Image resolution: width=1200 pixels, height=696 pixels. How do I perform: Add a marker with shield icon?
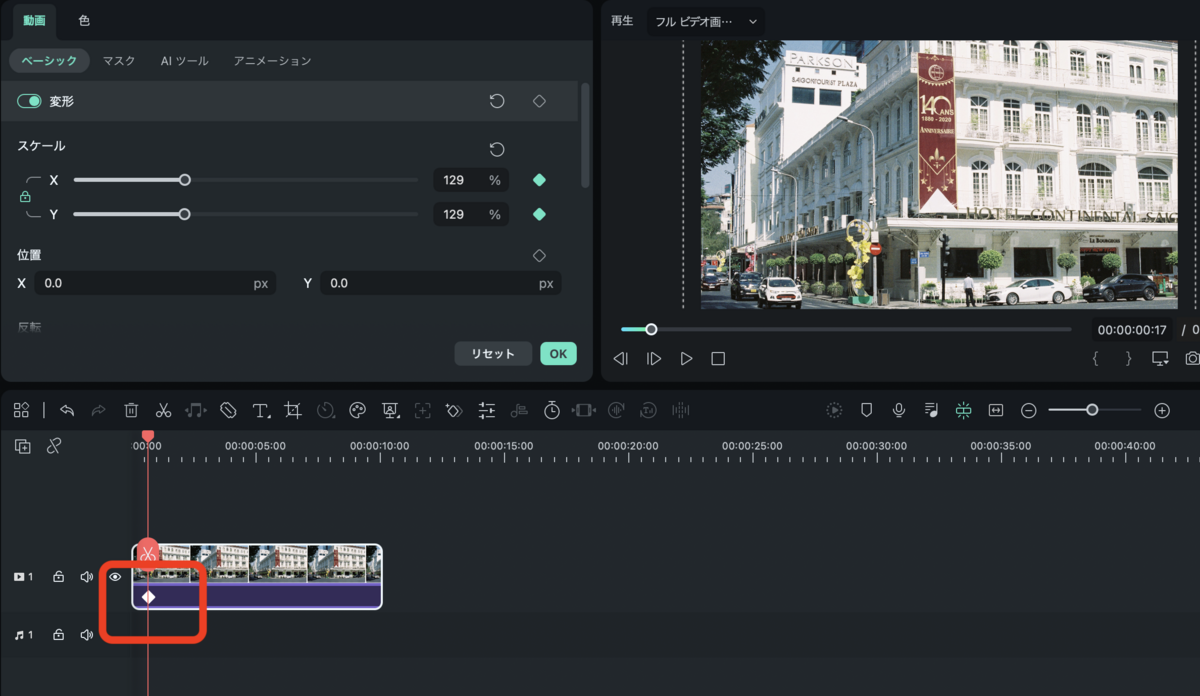[x=867, y=410]
